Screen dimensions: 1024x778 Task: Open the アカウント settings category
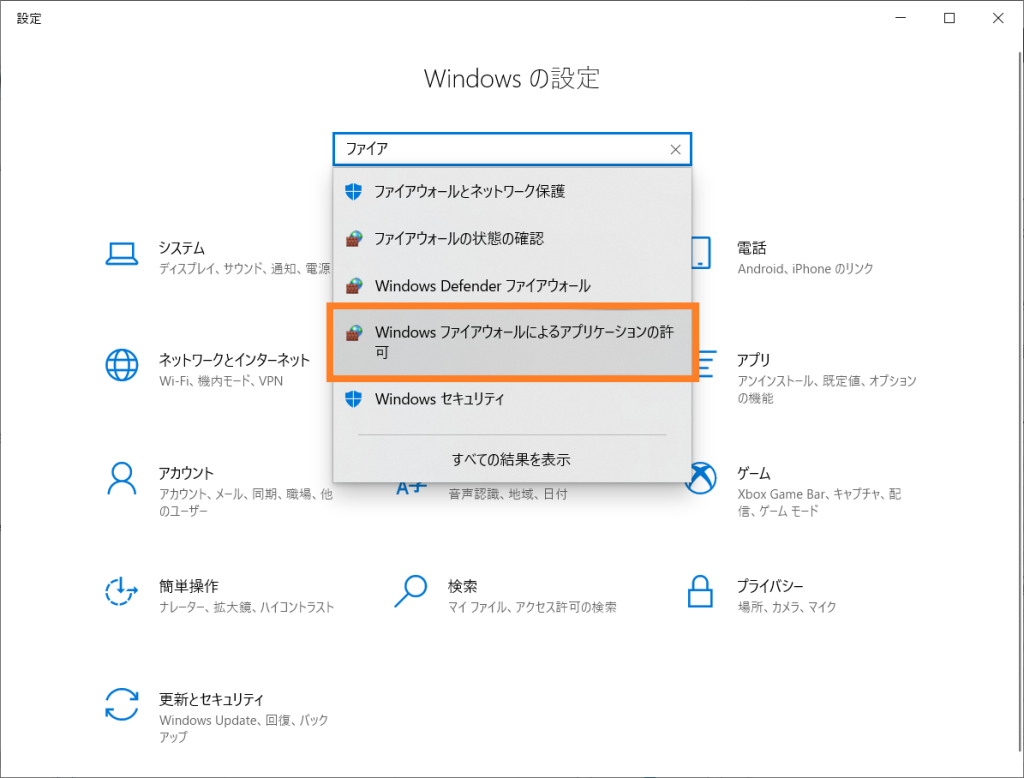[219, 491]
